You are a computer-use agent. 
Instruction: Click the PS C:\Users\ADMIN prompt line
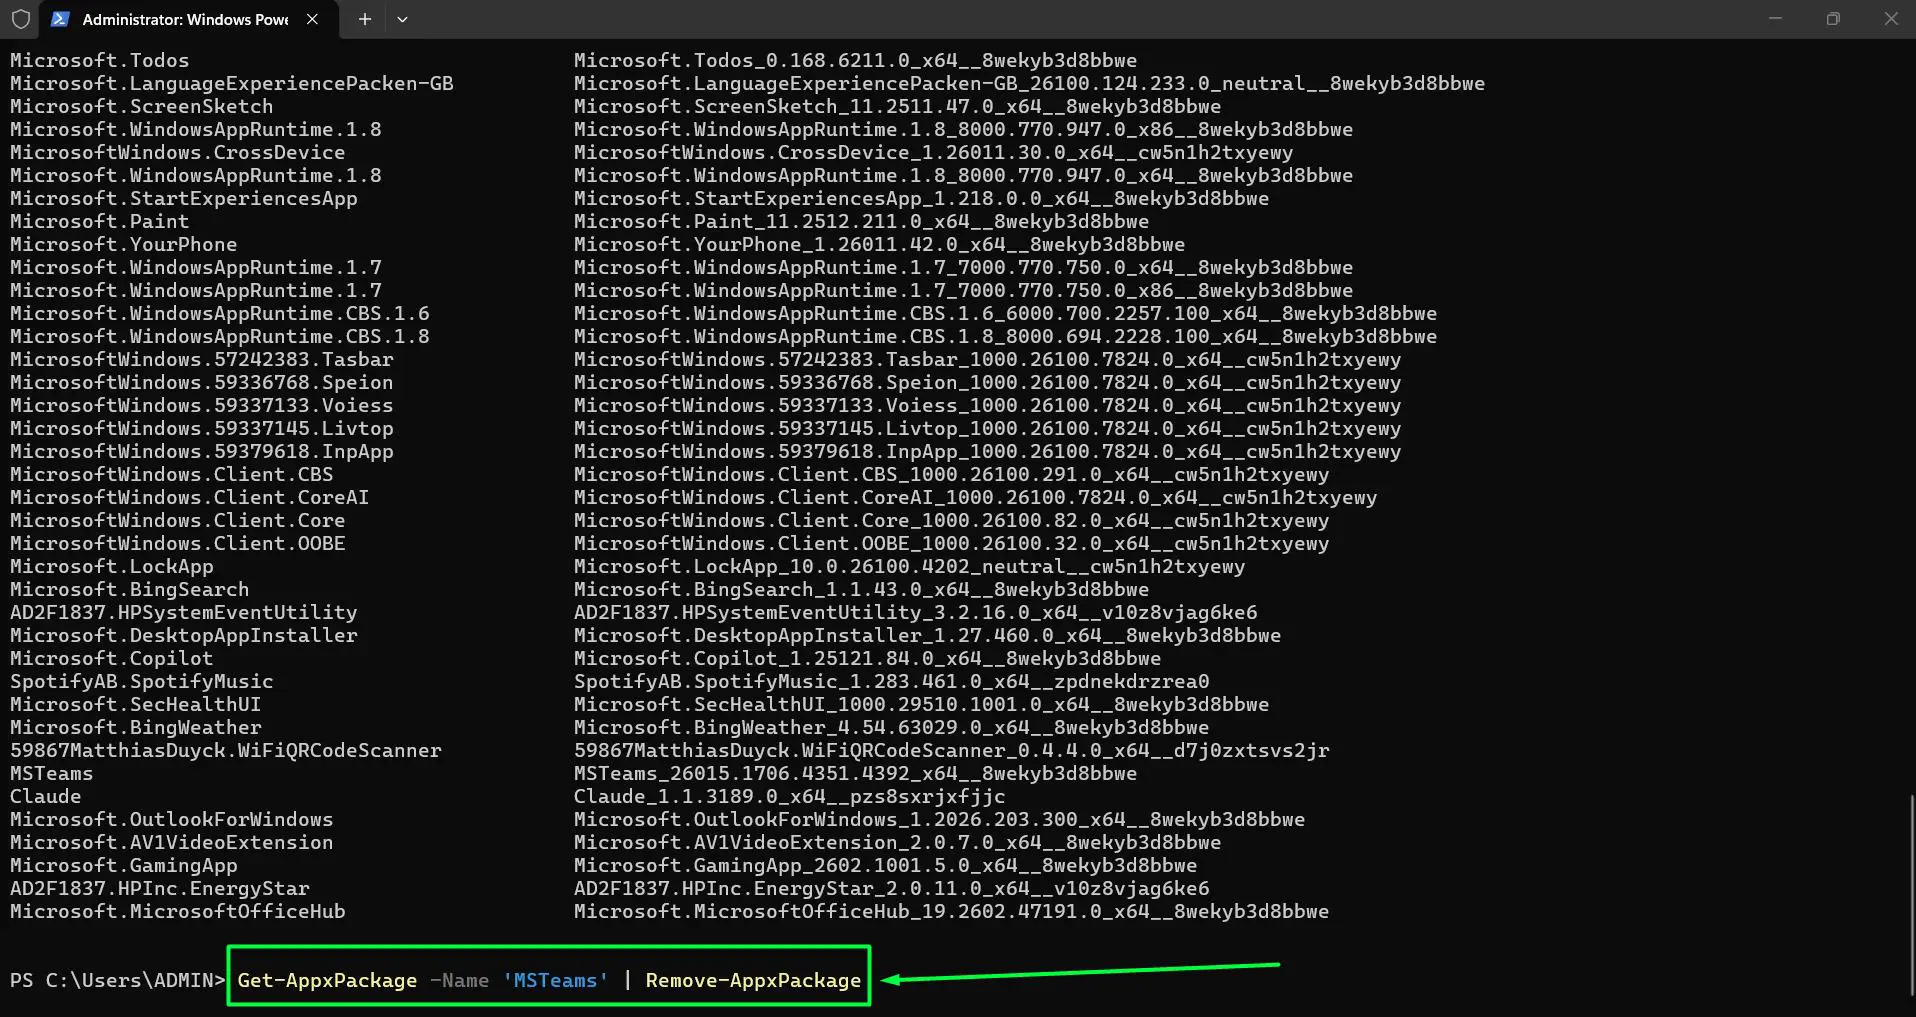point(116,980)
